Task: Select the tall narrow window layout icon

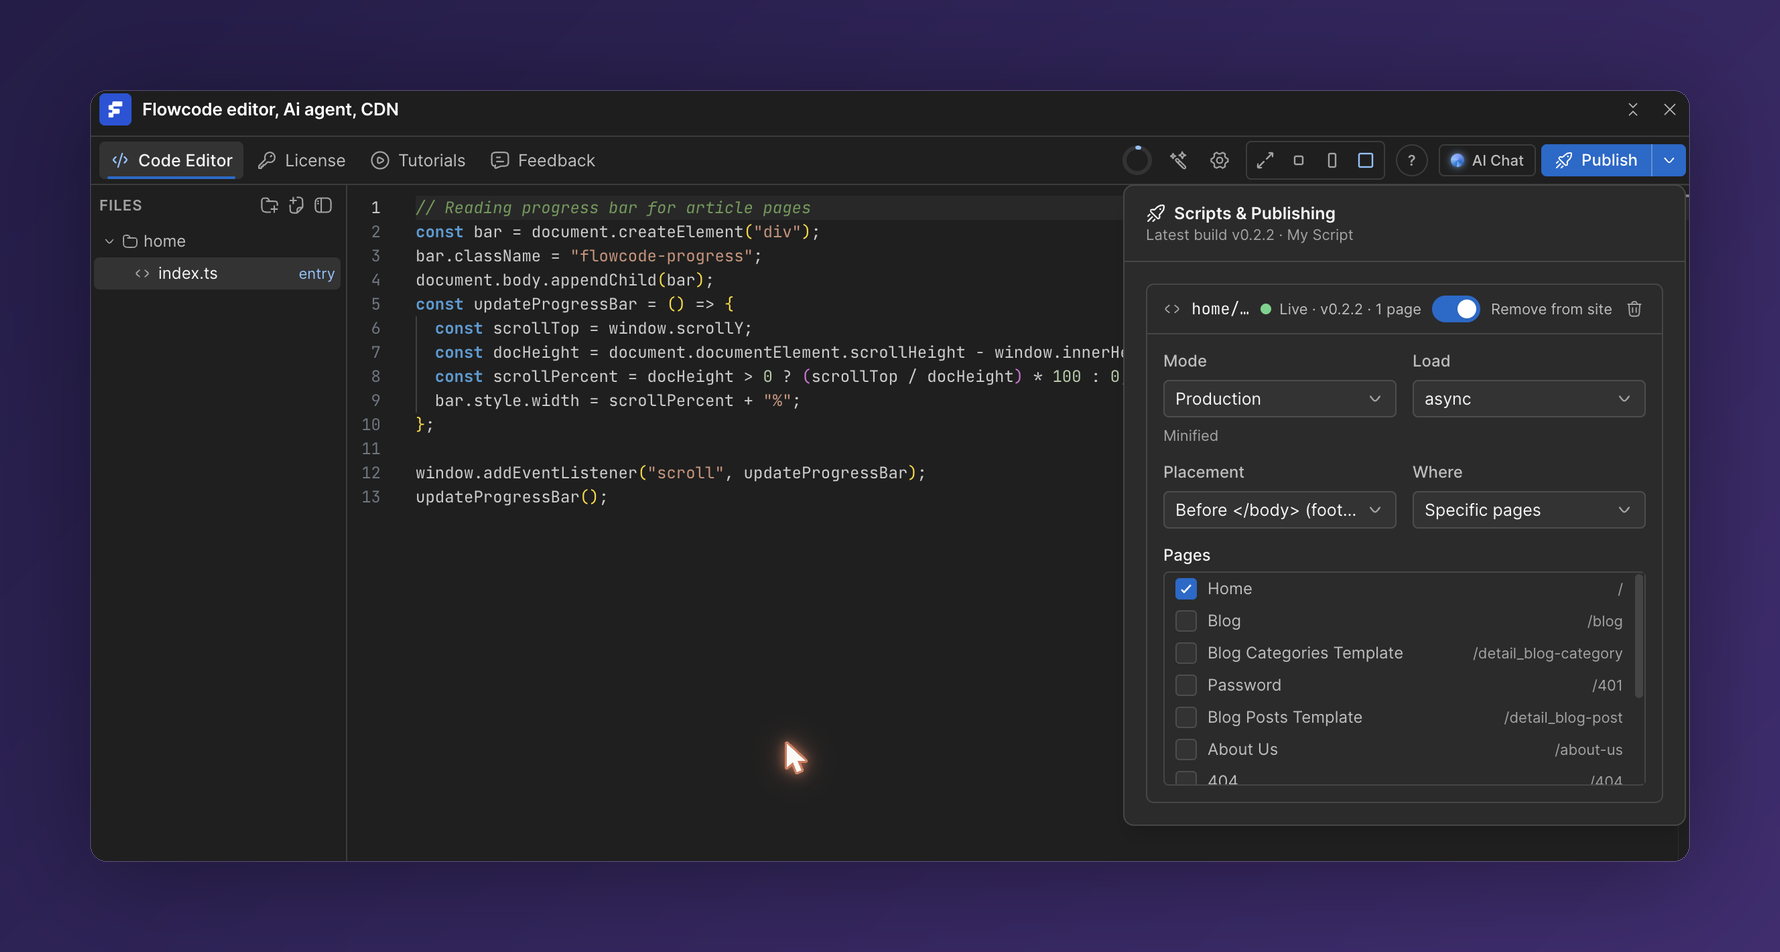Action: point(1332,160)
